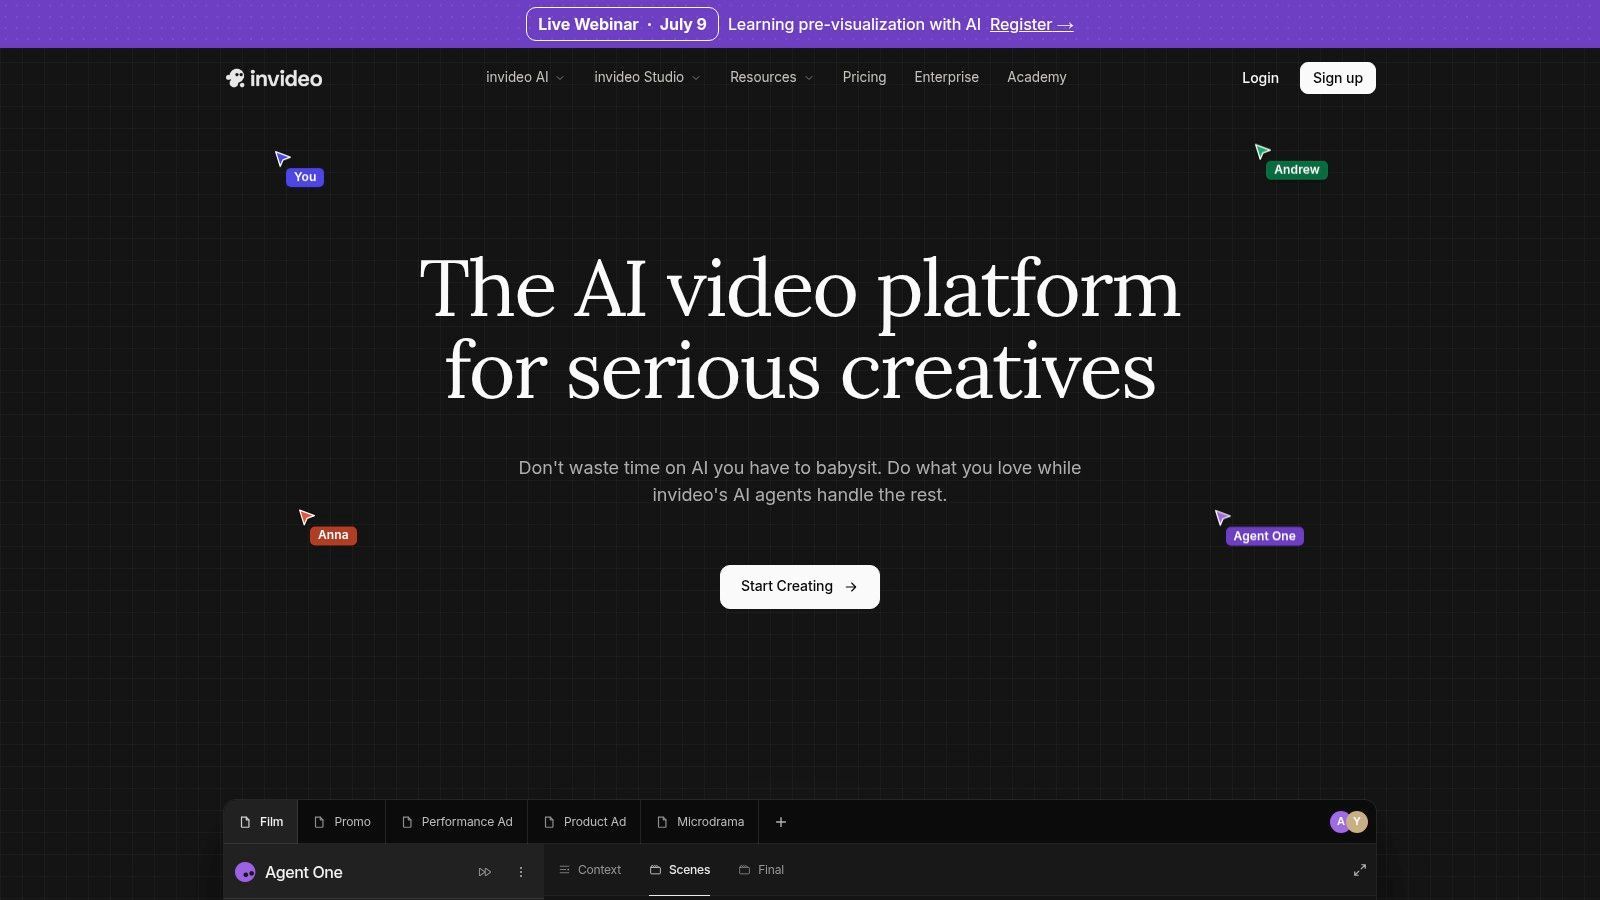
Task: Open the Resources dropdown menu
Action: click(x=771, y=77)
